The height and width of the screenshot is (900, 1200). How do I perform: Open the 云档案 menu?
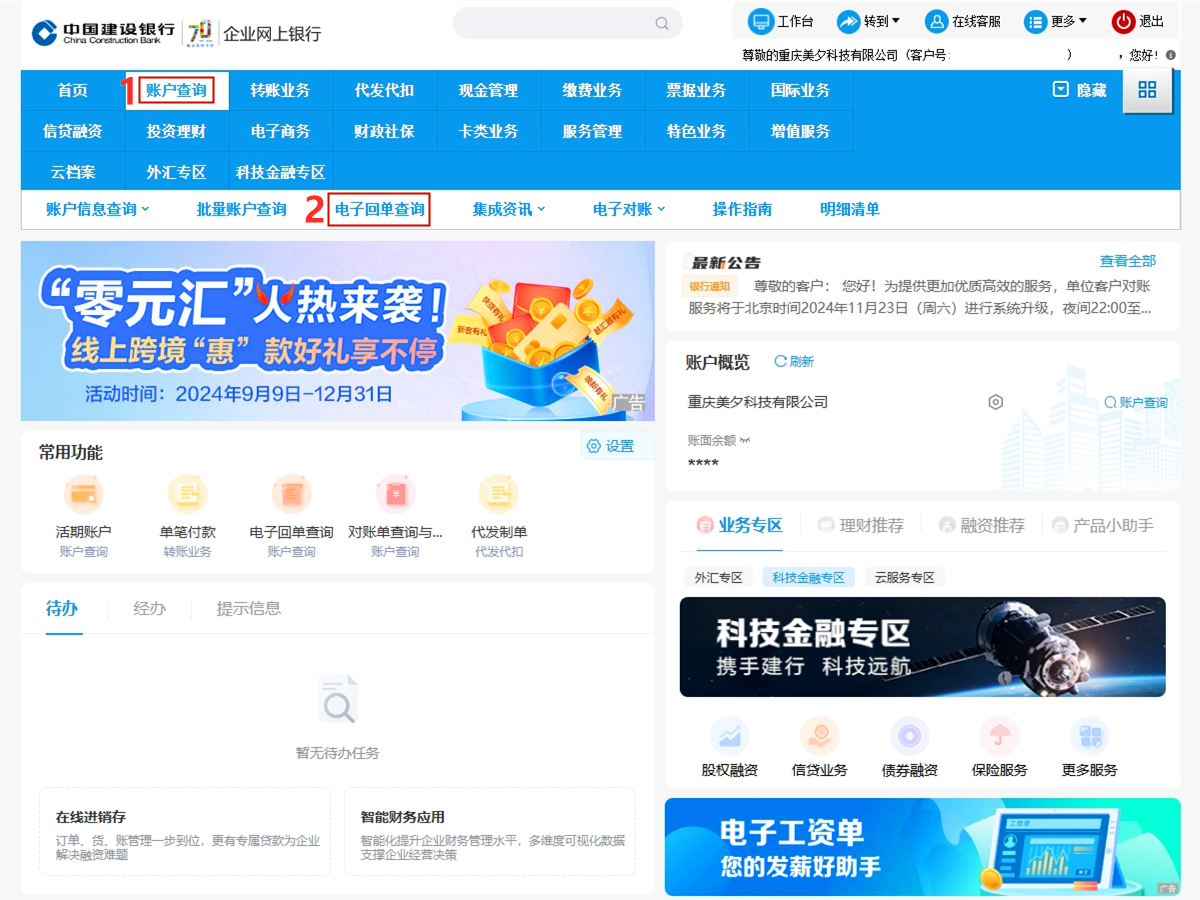tap(73, 172)
